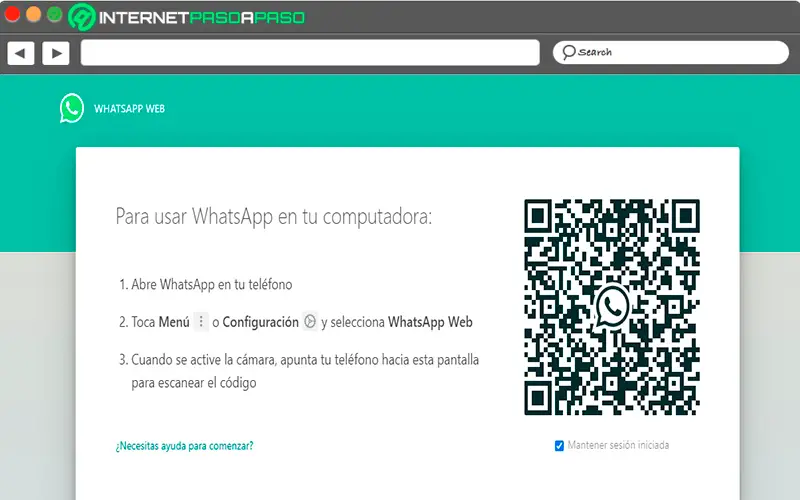Click the heading Para usar WhatsApp en tu computadora
Viewport: 800px width, 500px height.
(273, 216)
